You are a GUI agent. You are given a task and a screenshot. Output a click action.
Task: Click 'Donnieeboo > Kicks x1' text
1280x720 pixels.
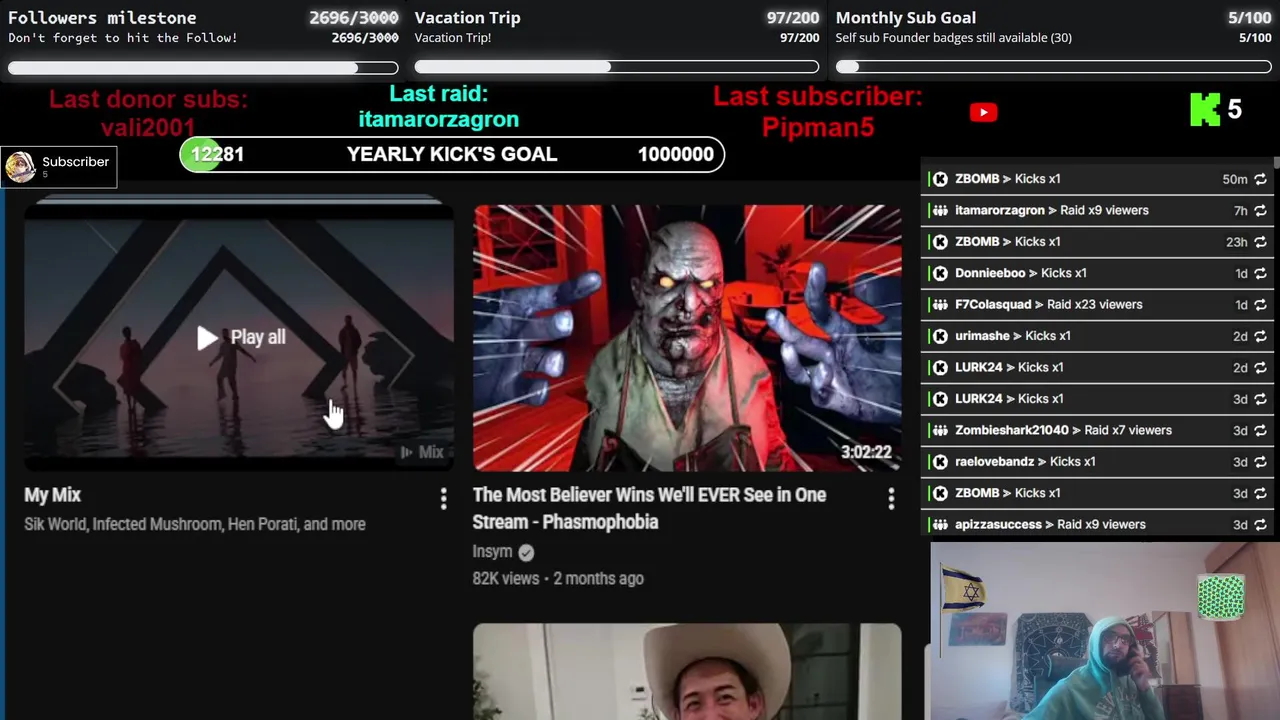(x=1021, y=273)
